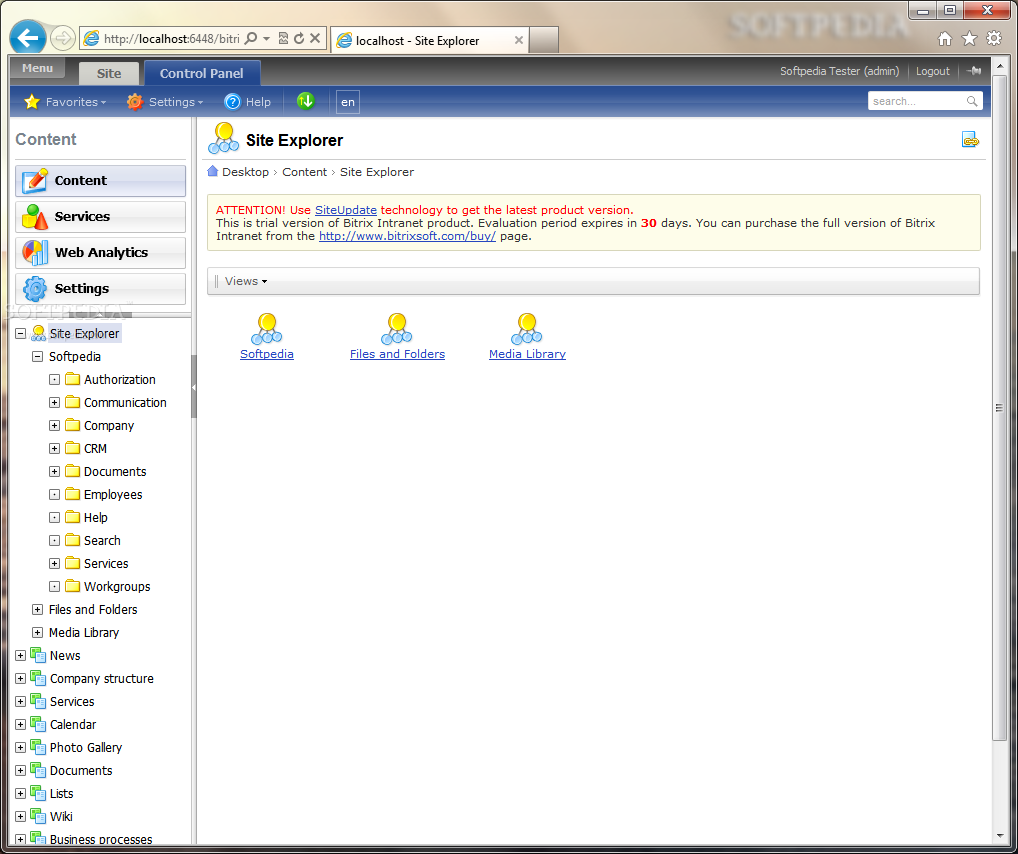Screen dimensions: 1018x854
Task: Open the Views dropdown
Action: [246, 281]
